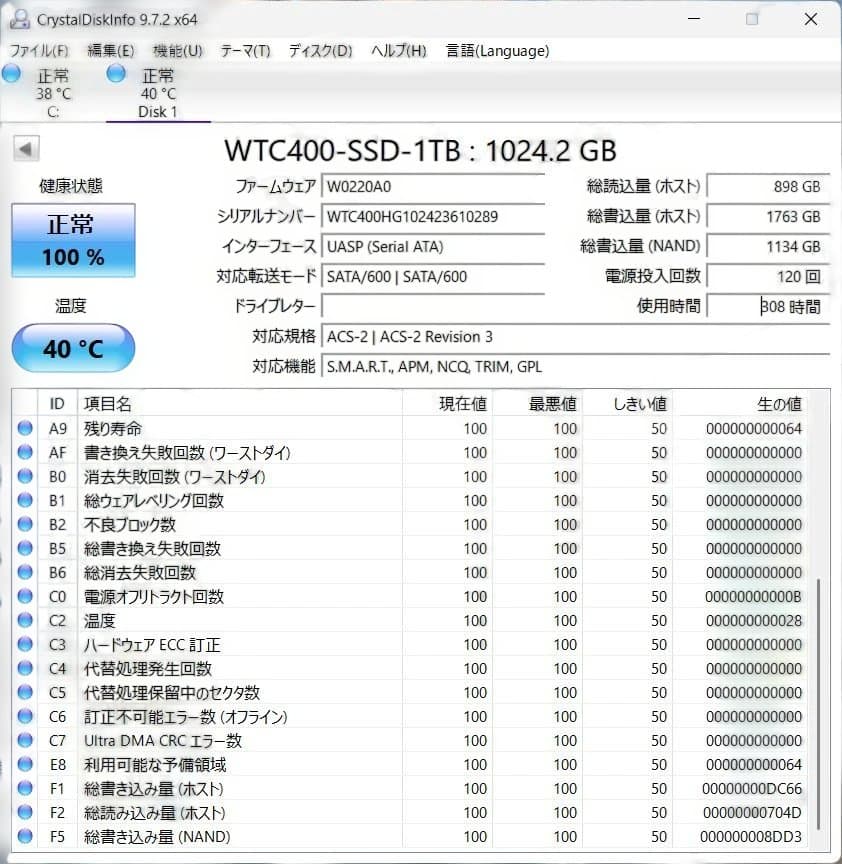Screen dimensions: 842x864
Task: Click the power-on hours value 808 時間
Action: (768, 306)
